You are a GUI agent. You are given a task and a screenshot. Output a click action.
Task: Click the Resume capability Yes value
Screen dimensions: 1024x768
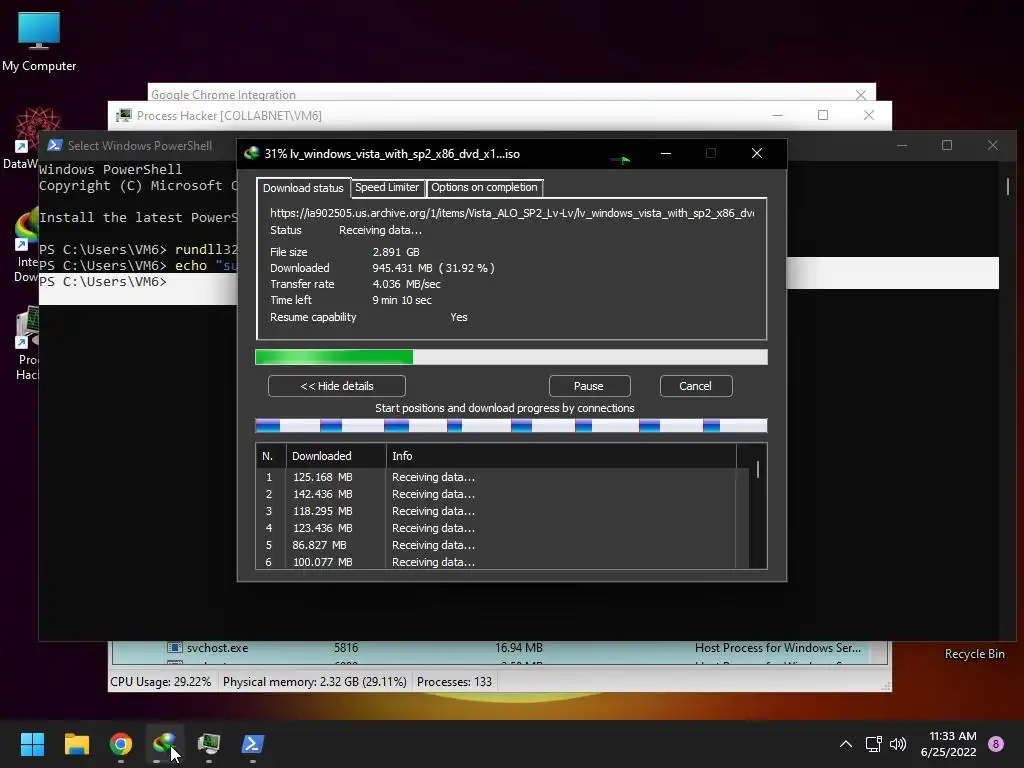pyautogui.click(x=458, y=317)
